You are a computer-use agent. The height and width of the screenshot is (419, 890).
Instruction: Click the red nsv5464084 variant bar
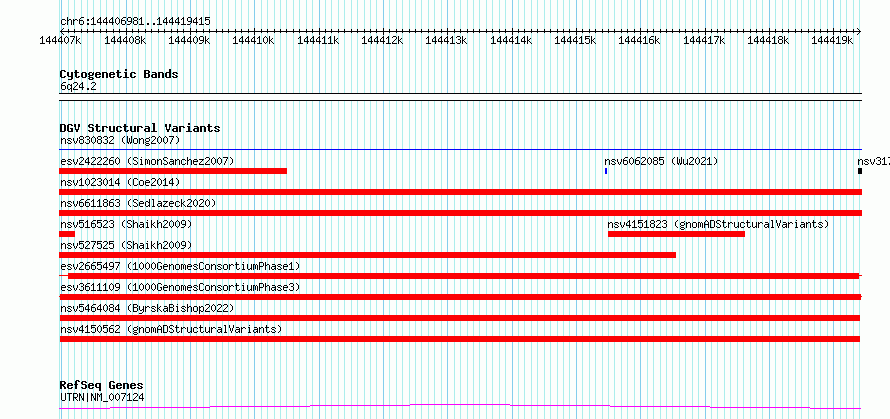point(460,318)
